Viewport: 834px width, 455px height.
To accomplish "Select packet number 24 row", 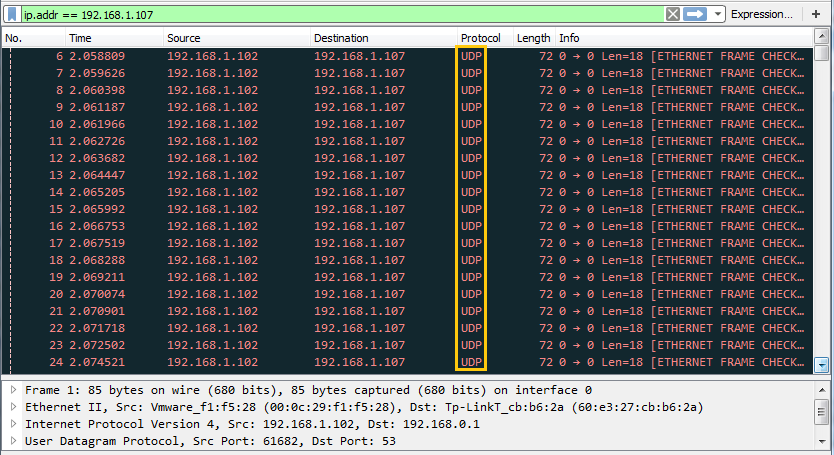I will [408, 363].
